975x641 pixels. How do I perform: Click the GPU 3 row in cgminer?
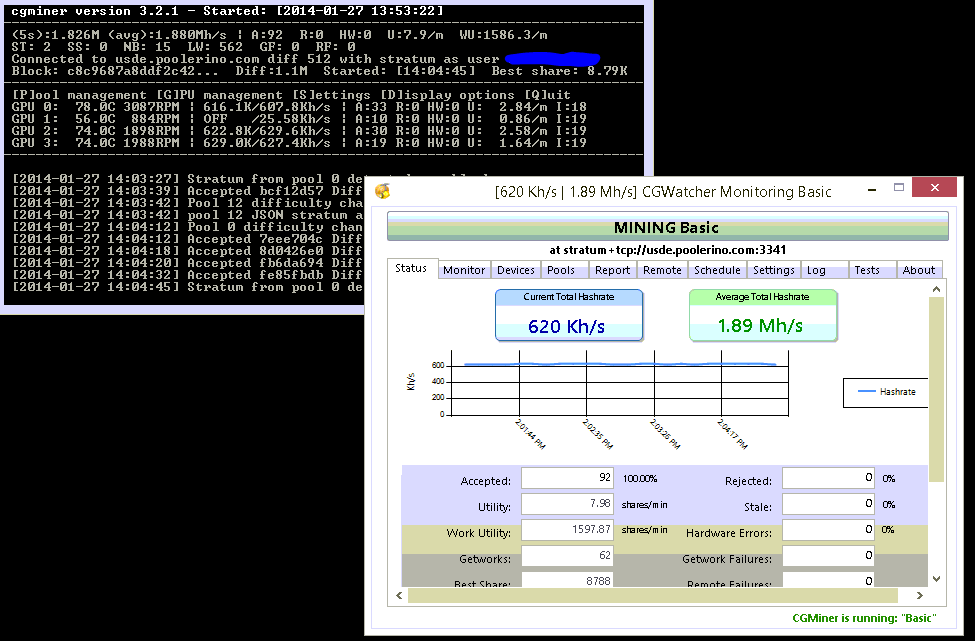point(299,142)
